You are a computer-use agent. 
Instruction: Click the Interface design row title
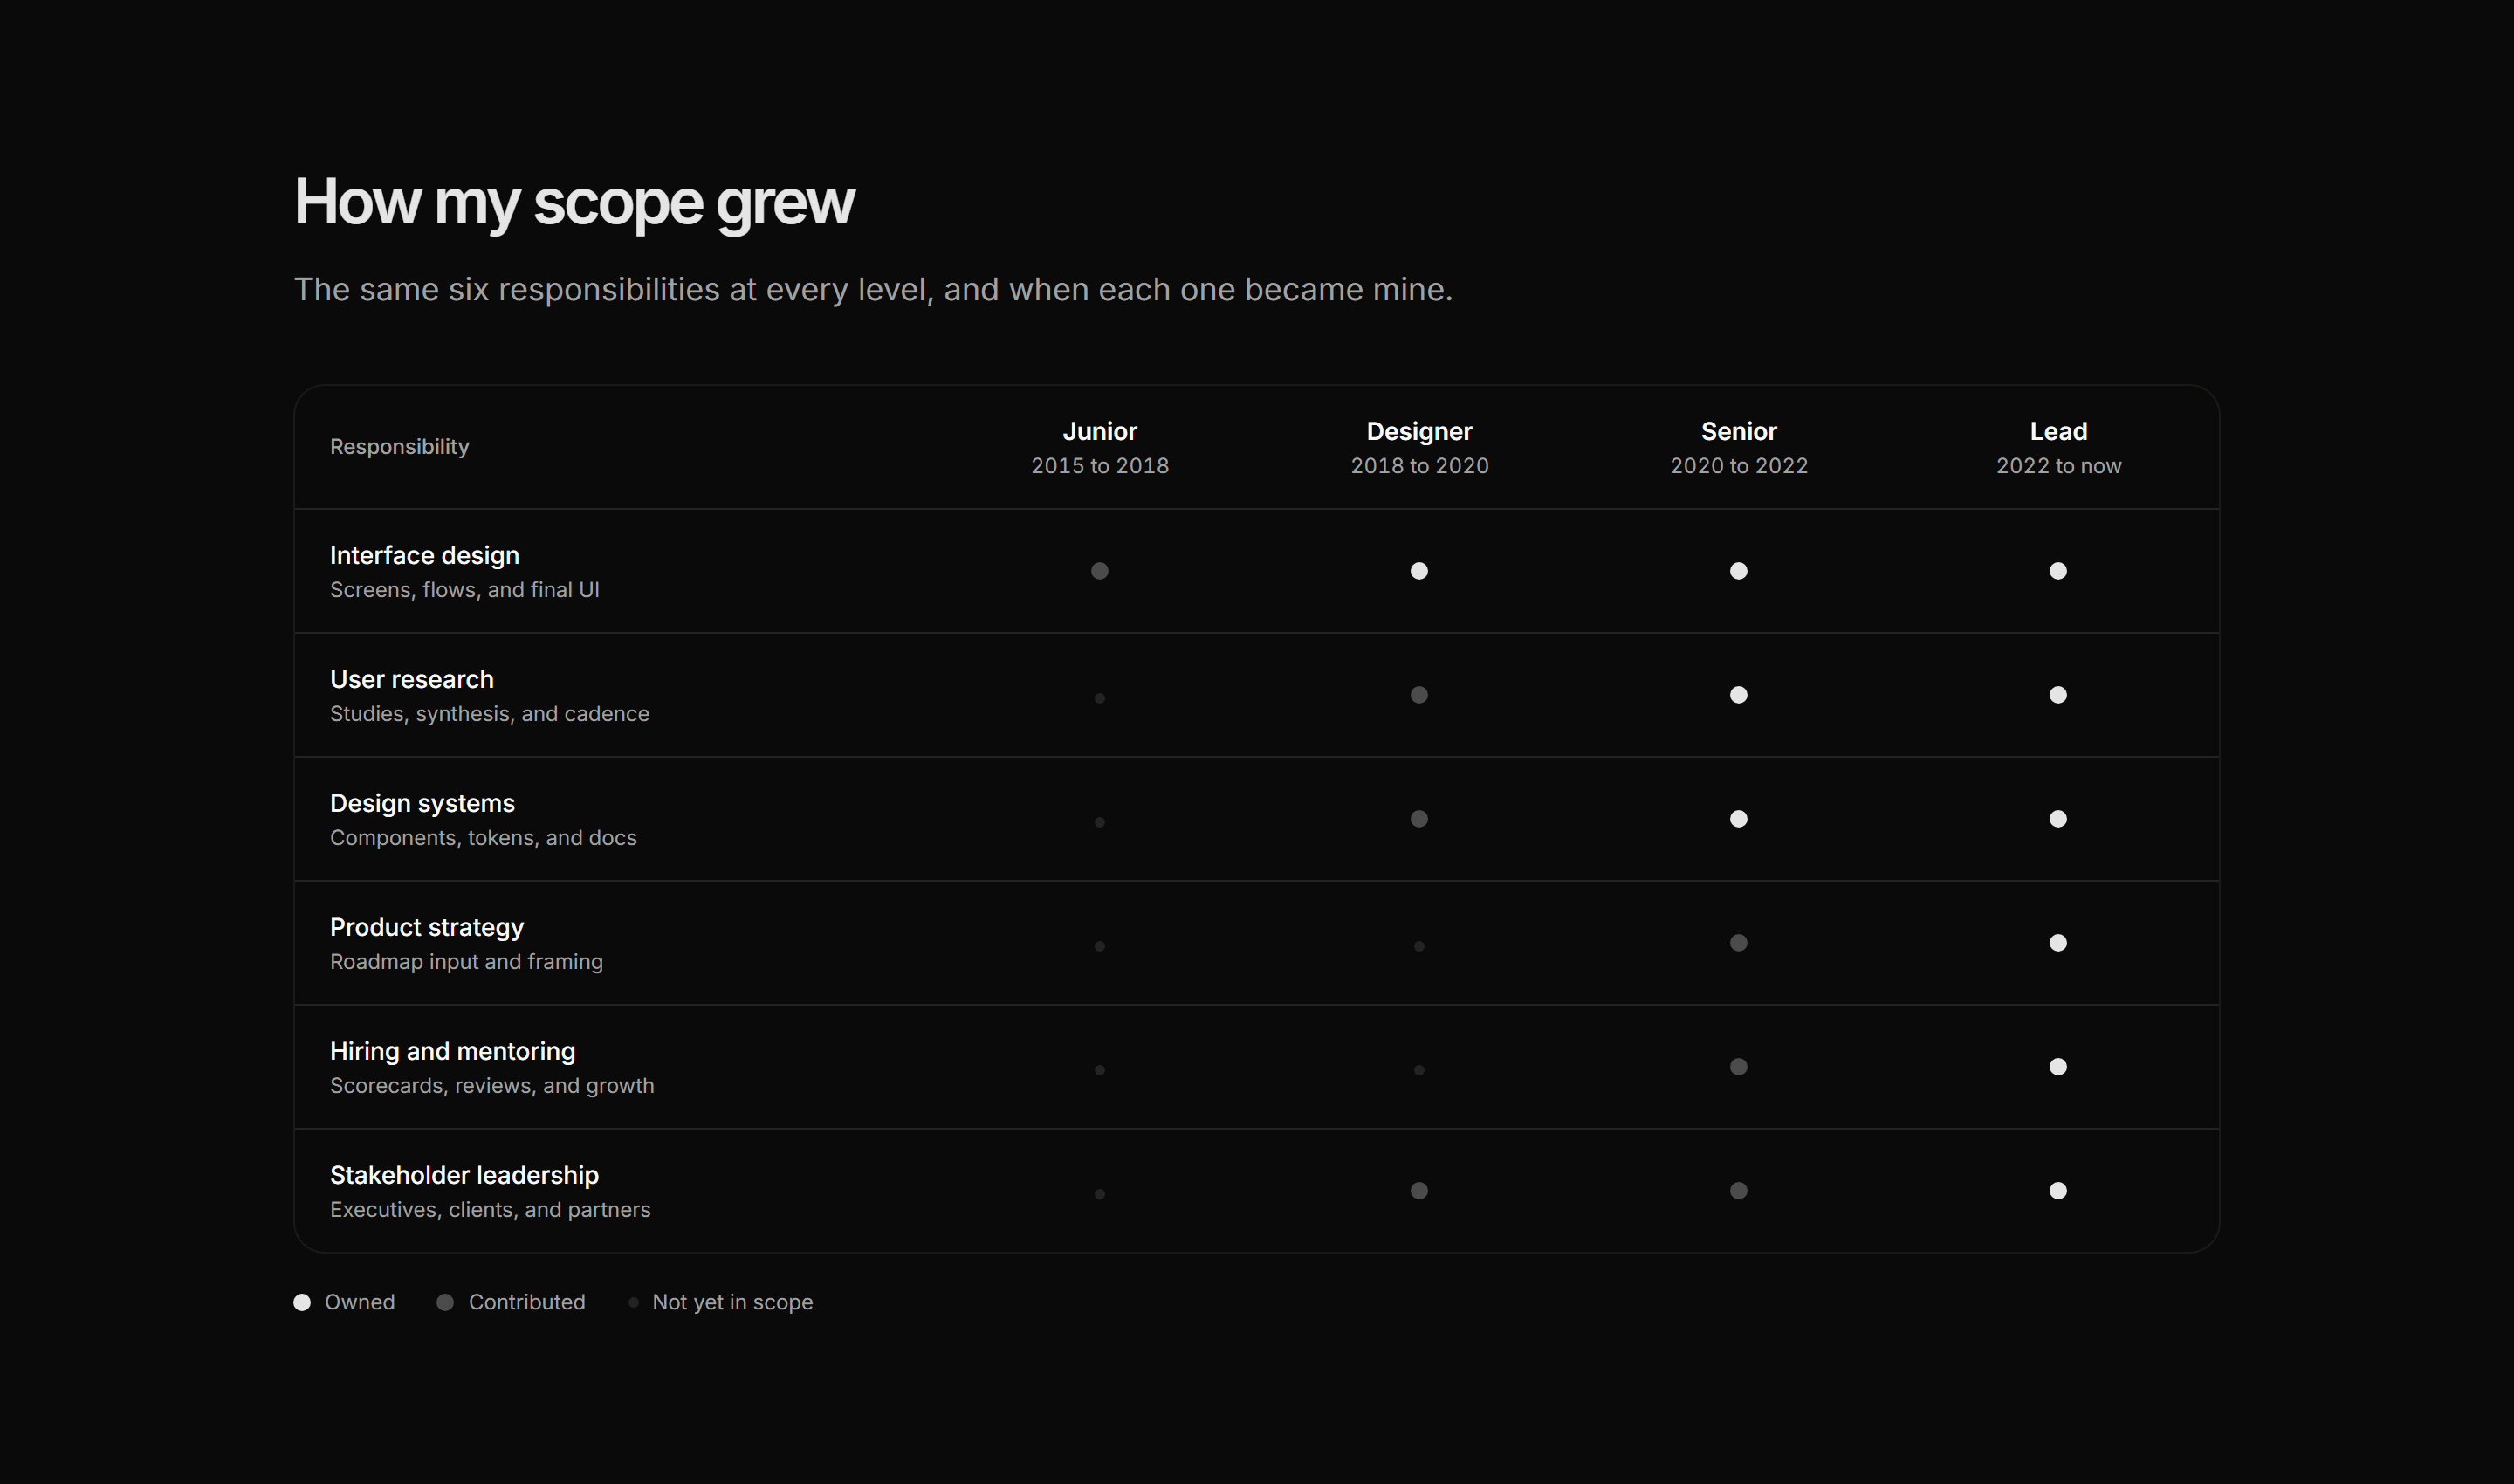pyautogui.click(x=425, y=555)
